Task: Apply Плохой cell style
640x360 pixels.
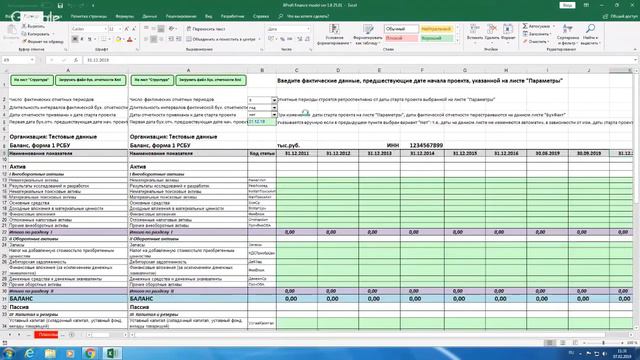Action: [x=401, y=38]
